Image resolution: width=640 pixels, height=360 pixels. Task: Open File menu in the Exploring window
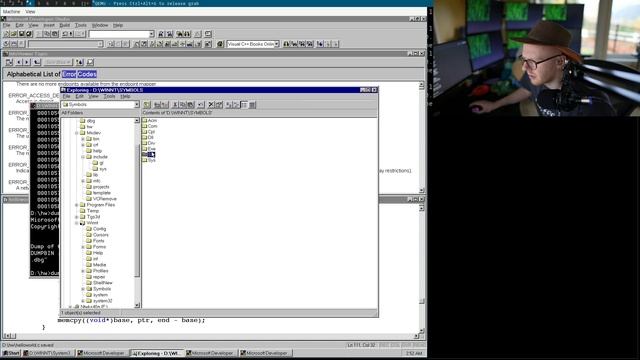[67, 96]
